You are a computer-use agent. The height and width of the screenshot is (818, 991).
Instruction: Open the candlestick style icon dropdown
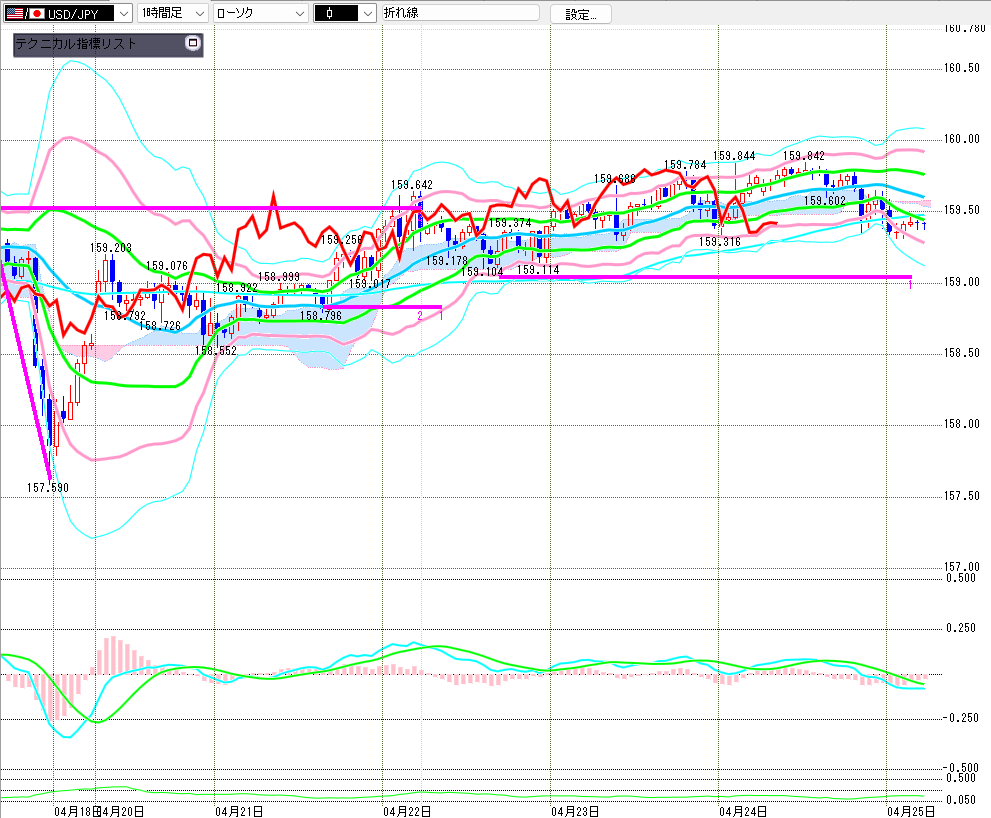coord(367,13)
